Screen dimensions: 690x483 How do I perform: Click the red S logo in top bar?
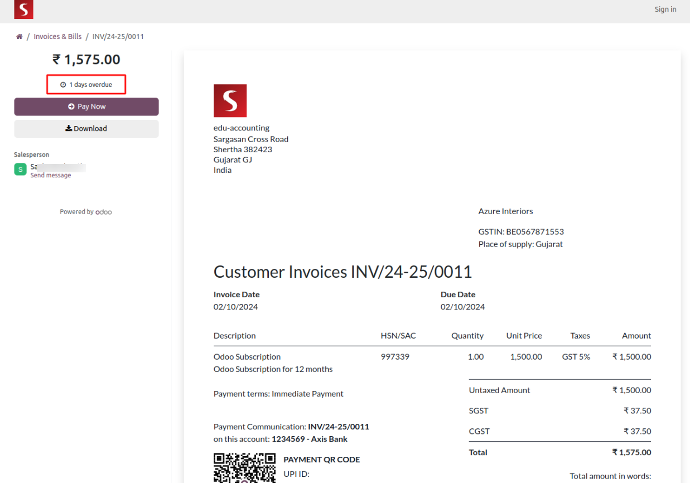point(23,9)
